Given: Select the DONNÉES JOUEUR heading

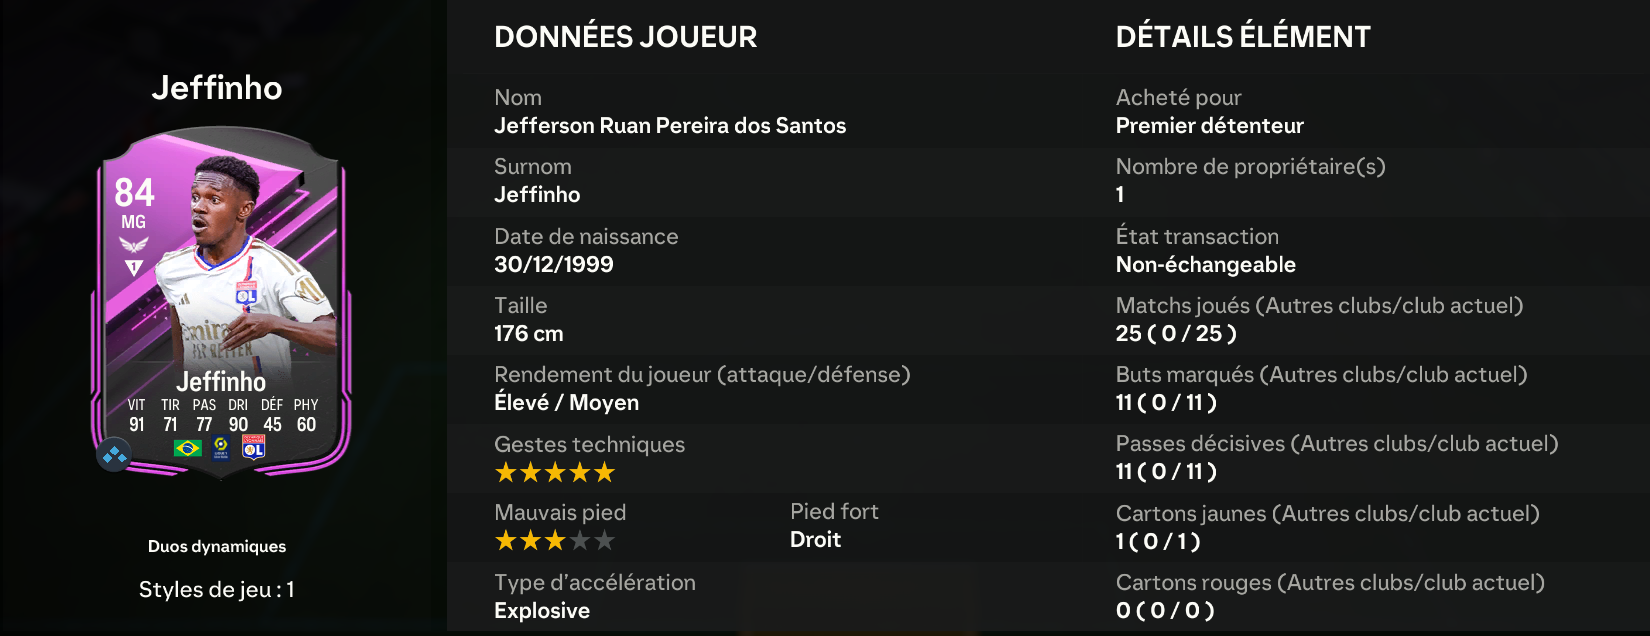Looking at the screenshot, I should coord(626,37).
